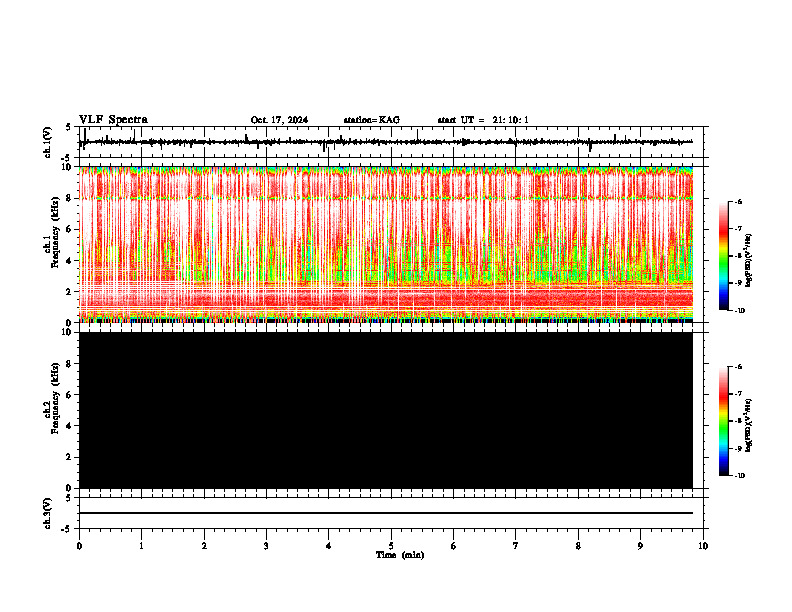This screenshot has width=792, height=612.
Task: Click the "station=KAG" header label
Action: 372,120
